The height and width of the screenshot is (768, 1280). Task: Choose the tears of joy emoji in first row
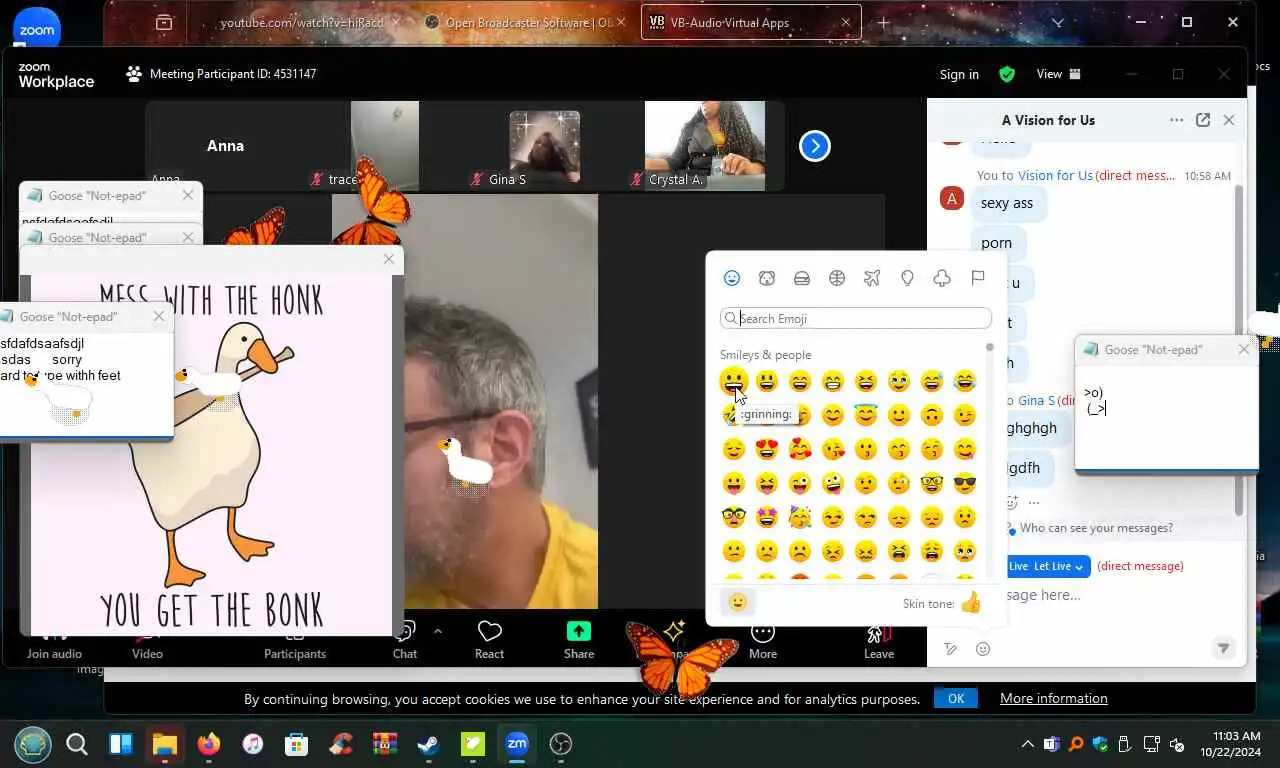[965, 381]
